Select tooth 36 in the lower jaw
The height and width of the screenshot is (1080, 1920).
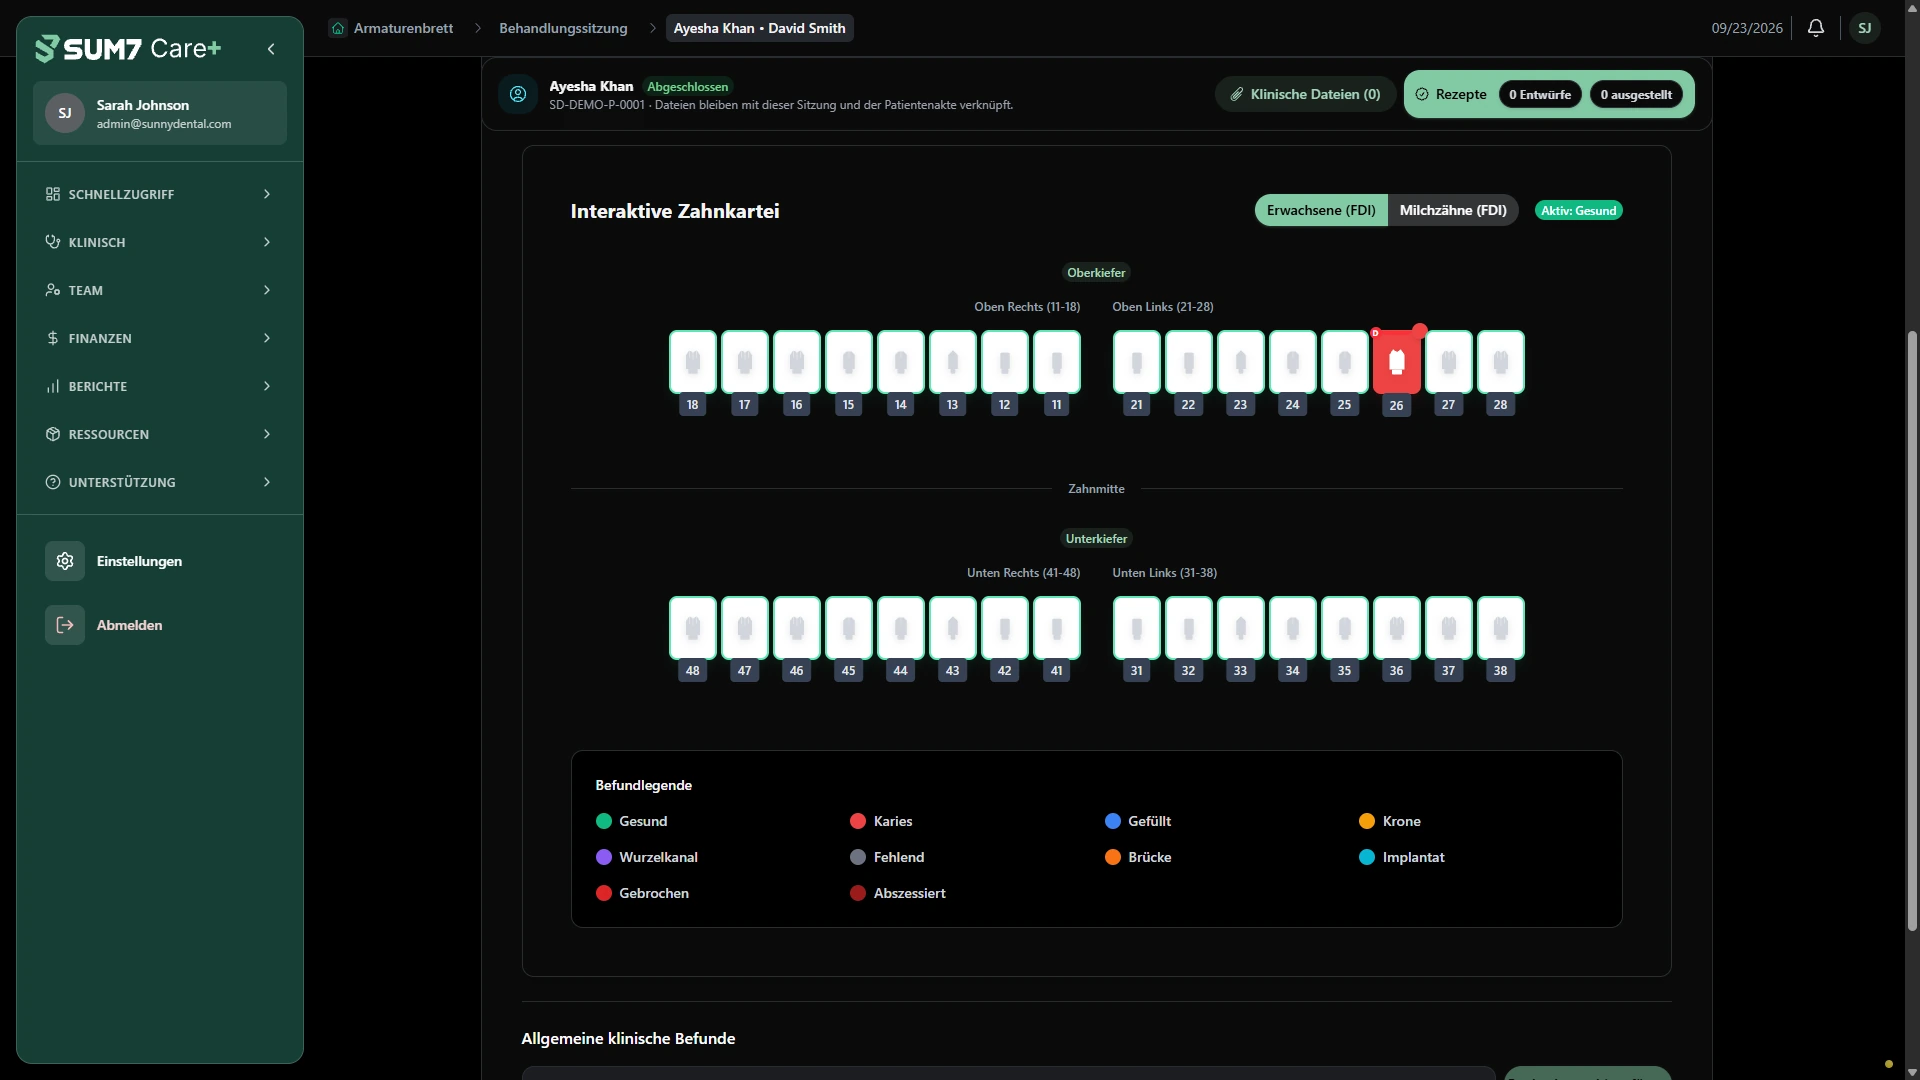[x=1396, y=628]
